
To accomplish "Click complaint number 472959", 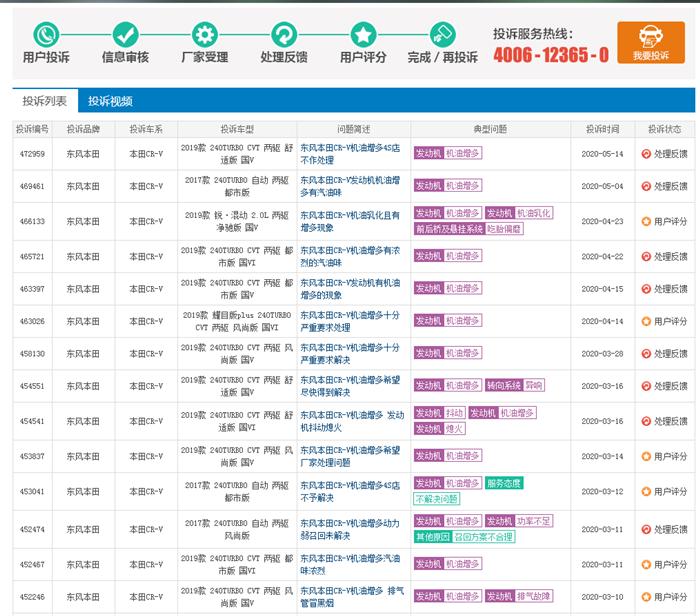I will pos(32,154).
